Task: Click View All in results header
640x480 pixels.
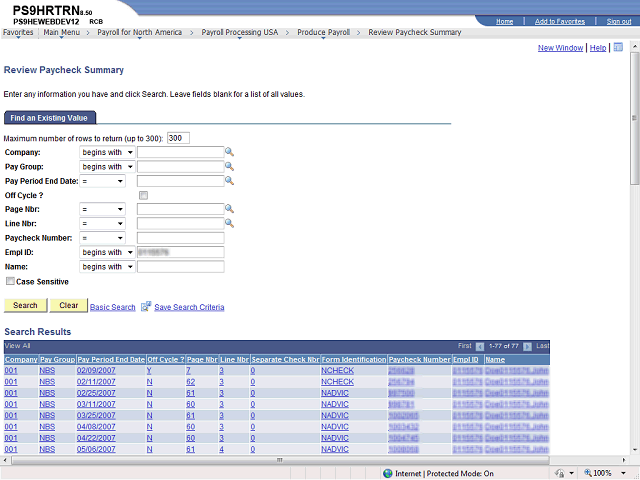Action: click(17, 346)
